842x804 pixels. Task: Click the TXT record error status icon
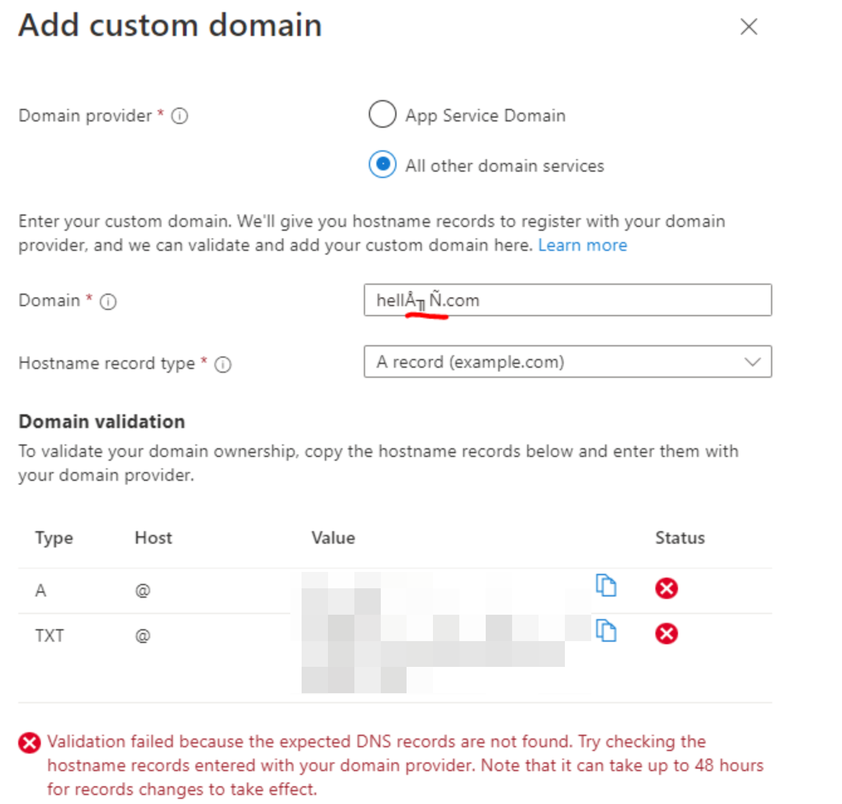(x=666, y=633)
